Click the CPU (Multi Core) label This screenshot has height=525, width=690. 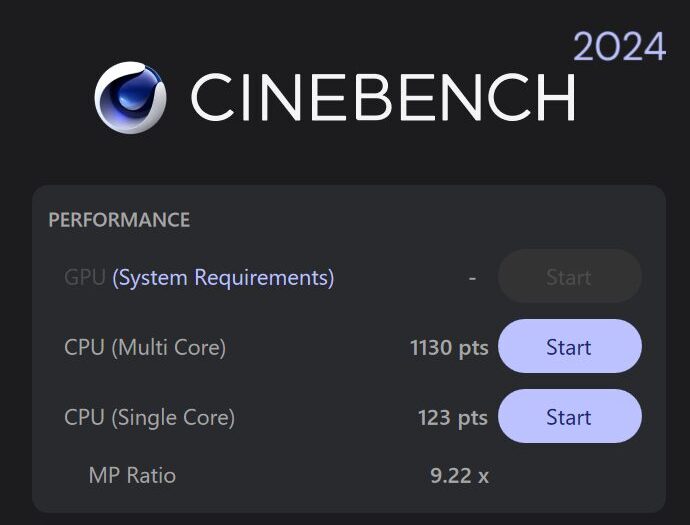pyautogui.click(x=145, y=348)
